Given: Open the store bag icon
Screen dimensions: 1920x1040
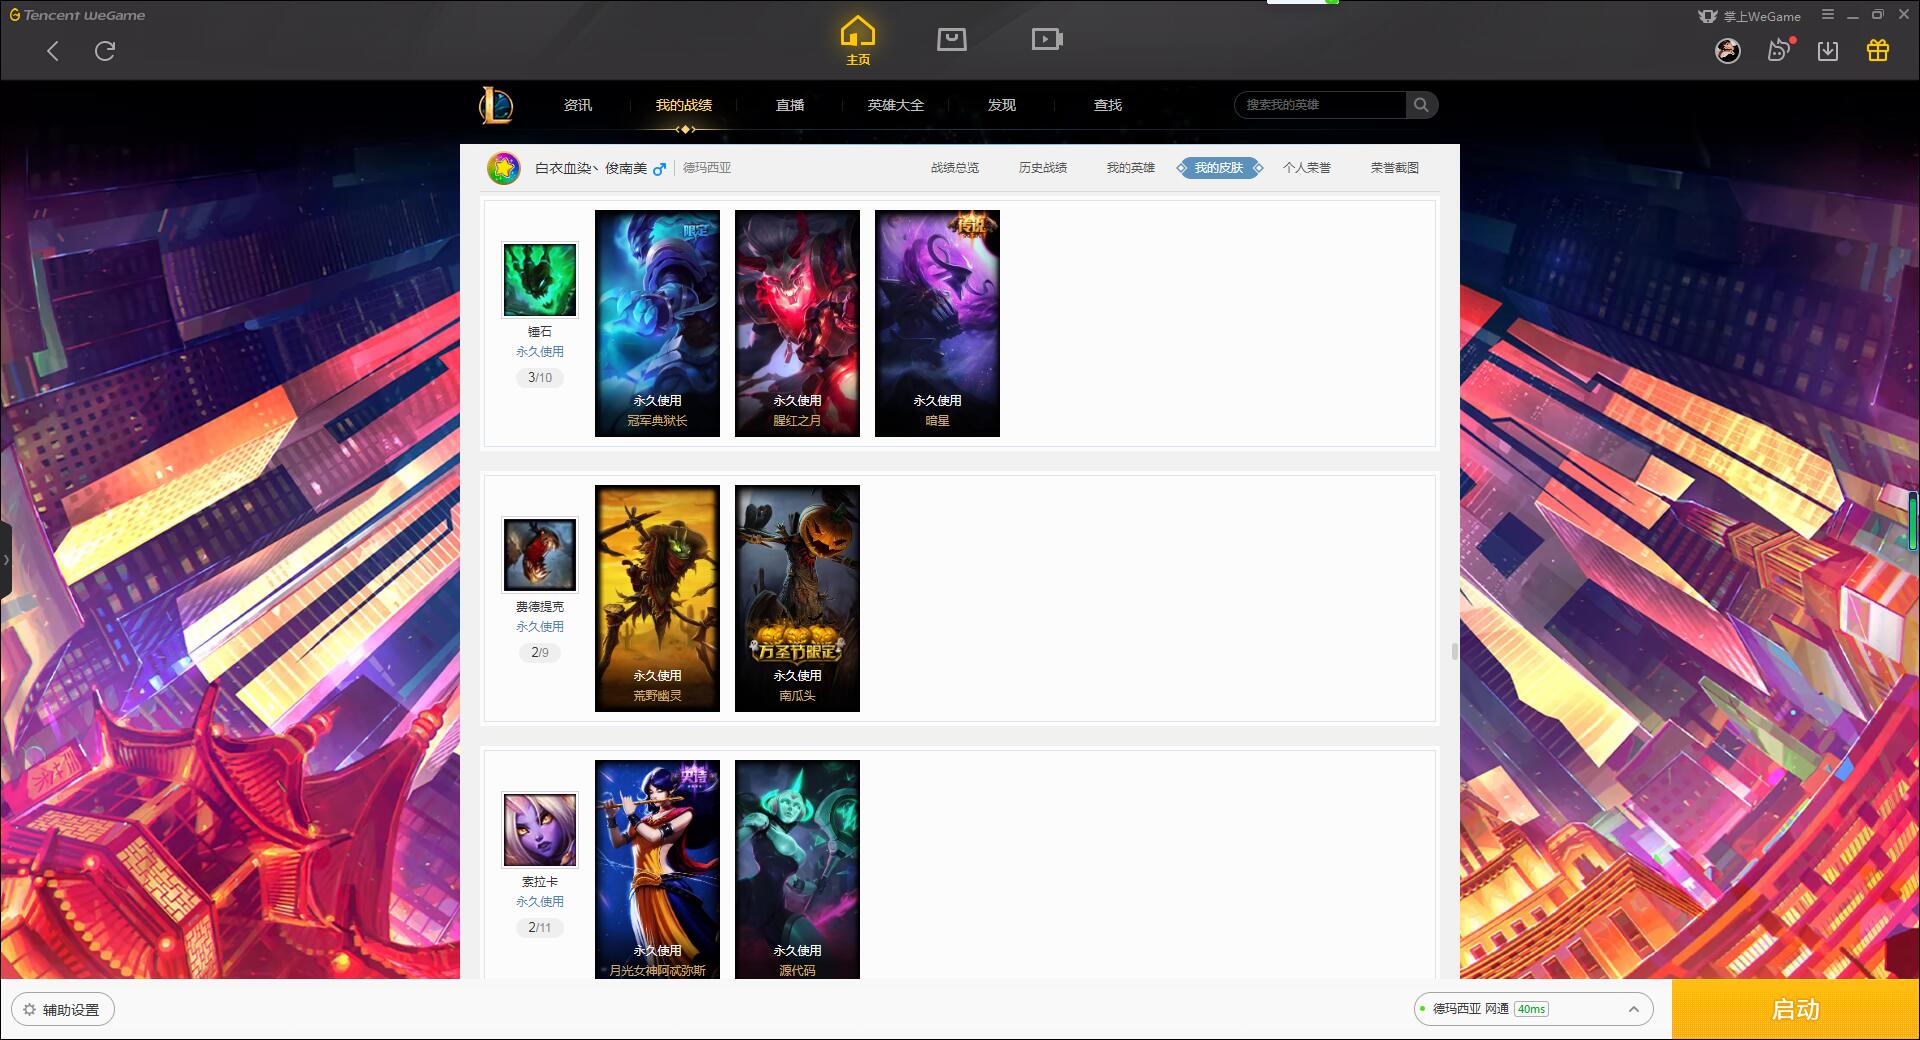Looking at the screenshot, I should click(952, 39).
